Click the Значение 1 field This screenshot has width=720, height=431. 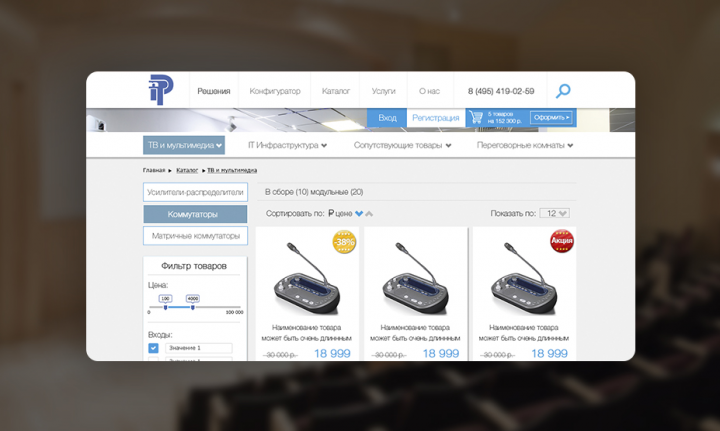coord(199,348)
